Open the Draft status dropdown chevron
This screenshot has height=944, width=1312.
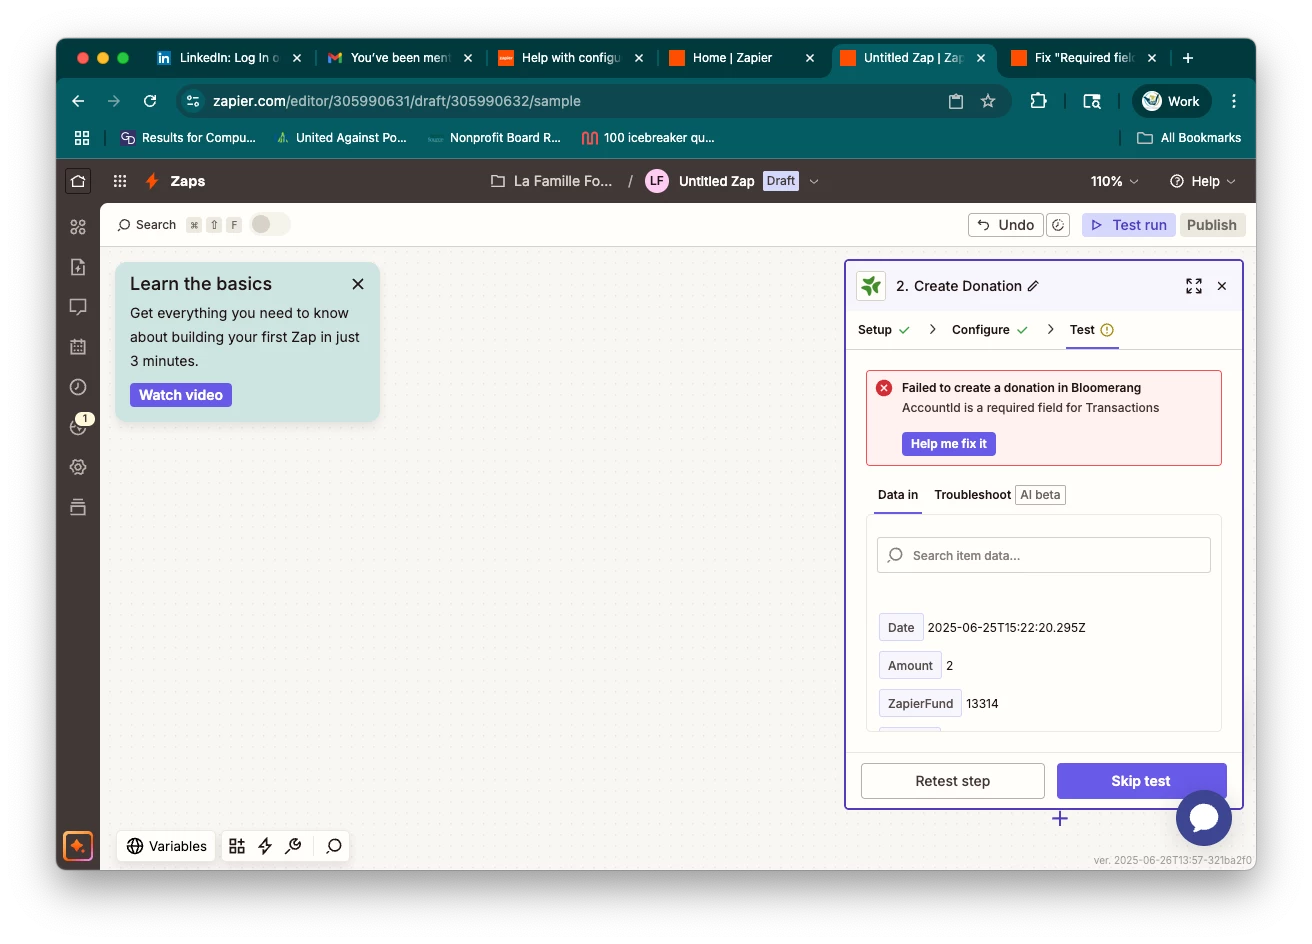click(x=814, y=181)
